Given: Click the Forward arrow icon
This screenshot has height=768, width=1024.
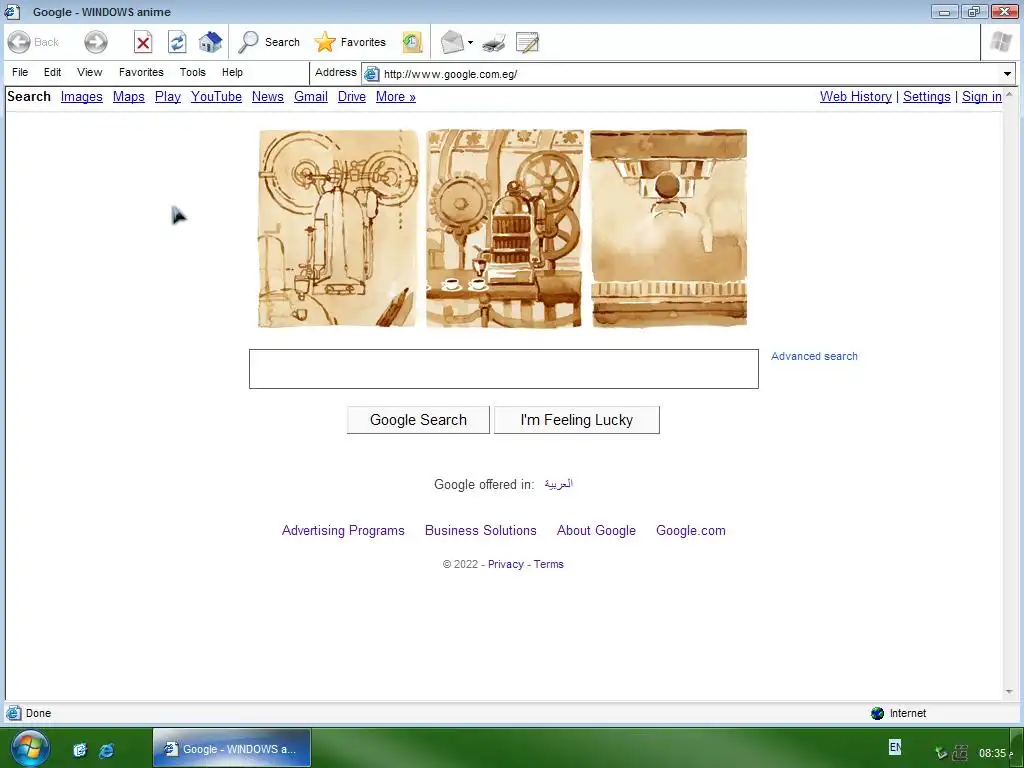Looking at the screenshot, I should click(95, 42).
